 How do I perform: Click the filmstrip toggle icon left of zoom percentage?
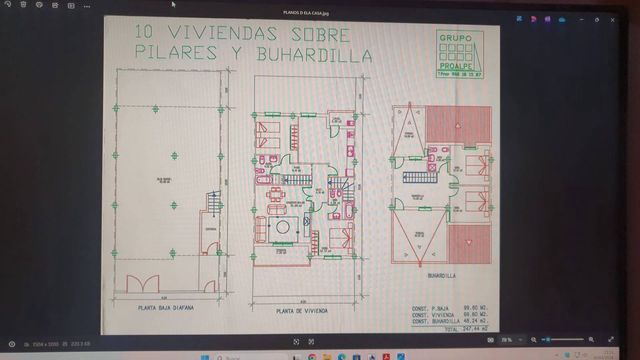(490, 340)
